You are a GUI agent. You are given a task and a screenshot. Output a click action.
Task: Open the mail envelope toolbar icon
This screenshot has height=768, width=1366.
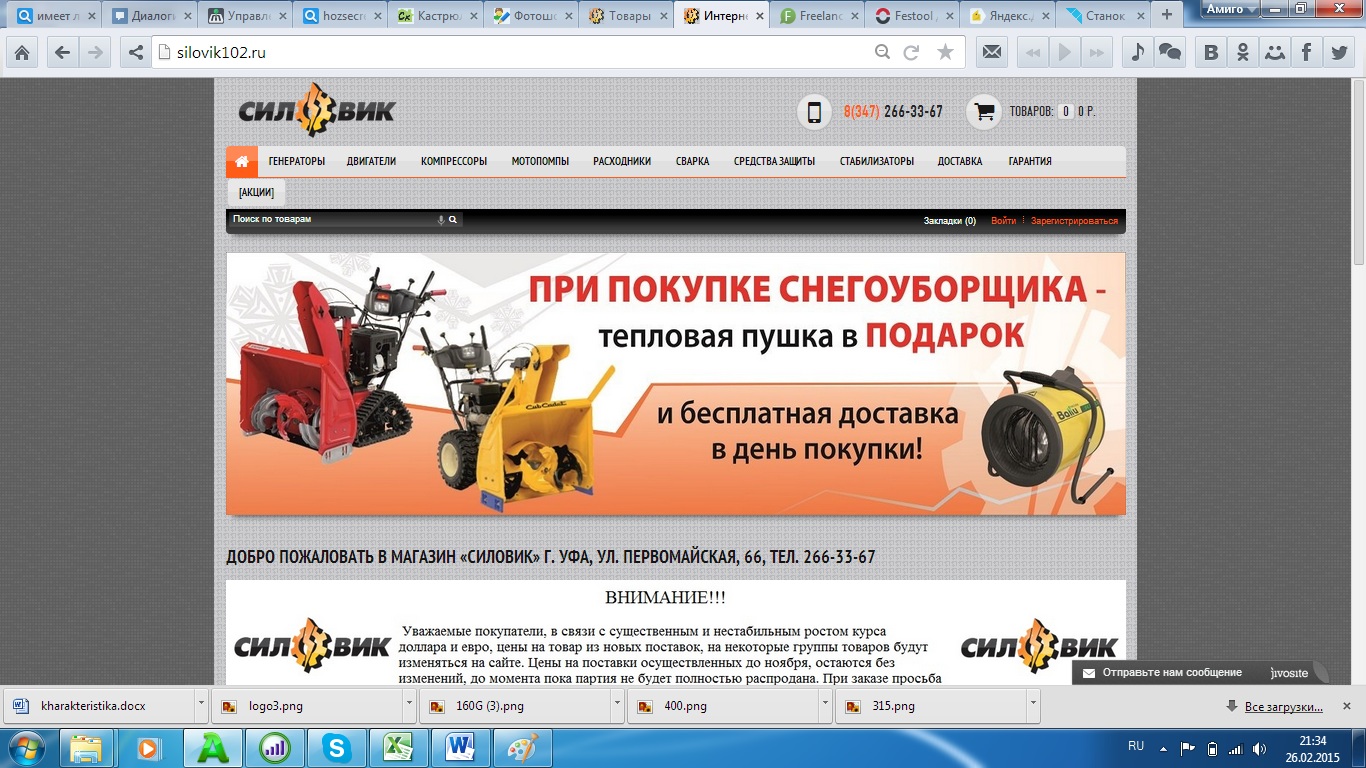pyautogui.click(x=992, y=53)
